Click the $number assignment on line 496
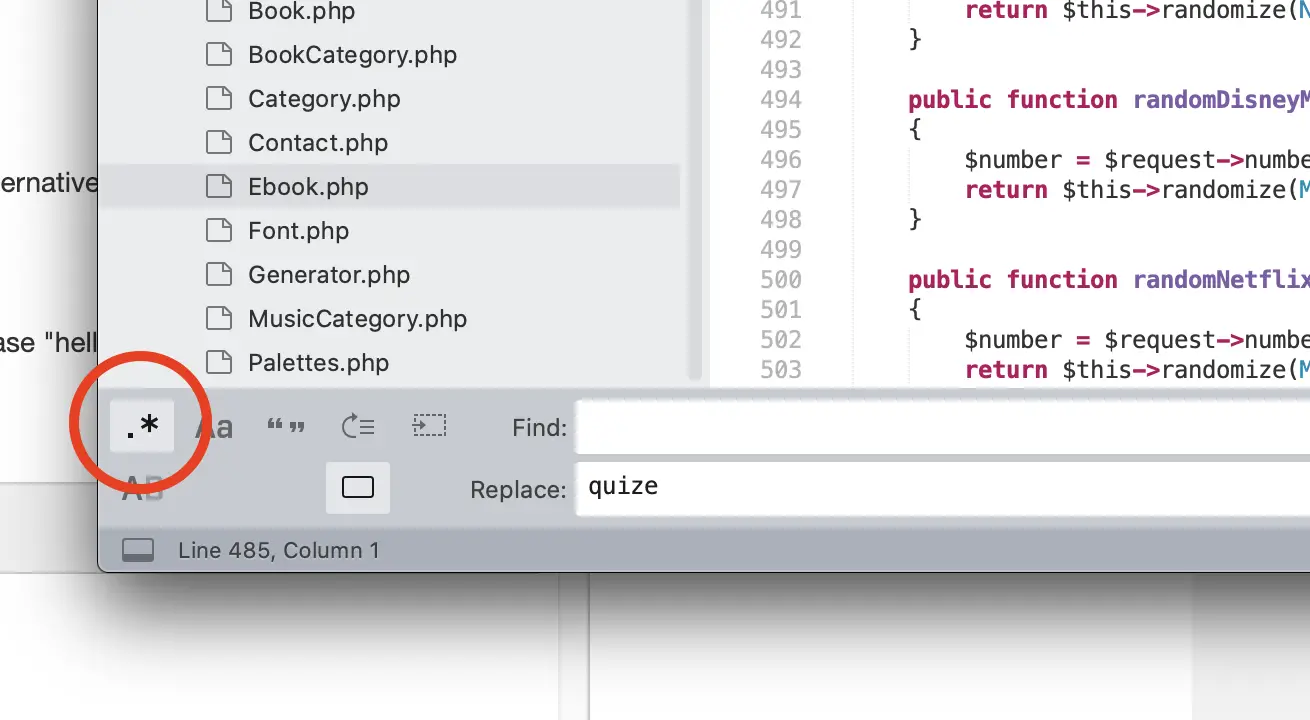The width and height of the screenshot is (1310, 720). click(x=1137, y=160)
